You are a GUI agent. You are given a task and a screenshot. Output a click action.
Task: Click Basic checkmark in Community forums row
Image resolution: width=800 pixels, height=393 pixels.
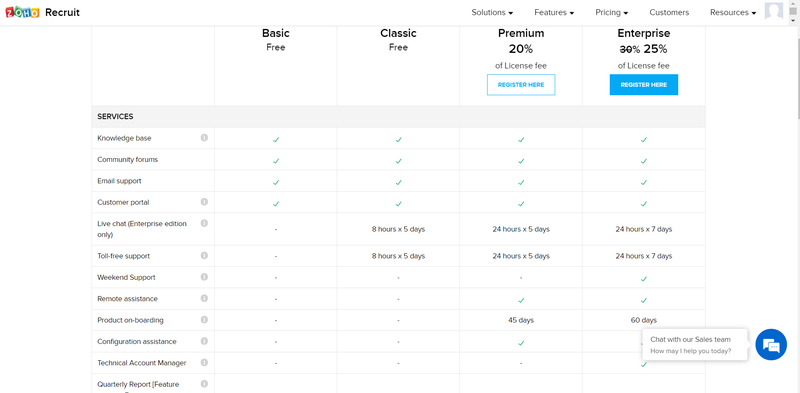(276, 161)
